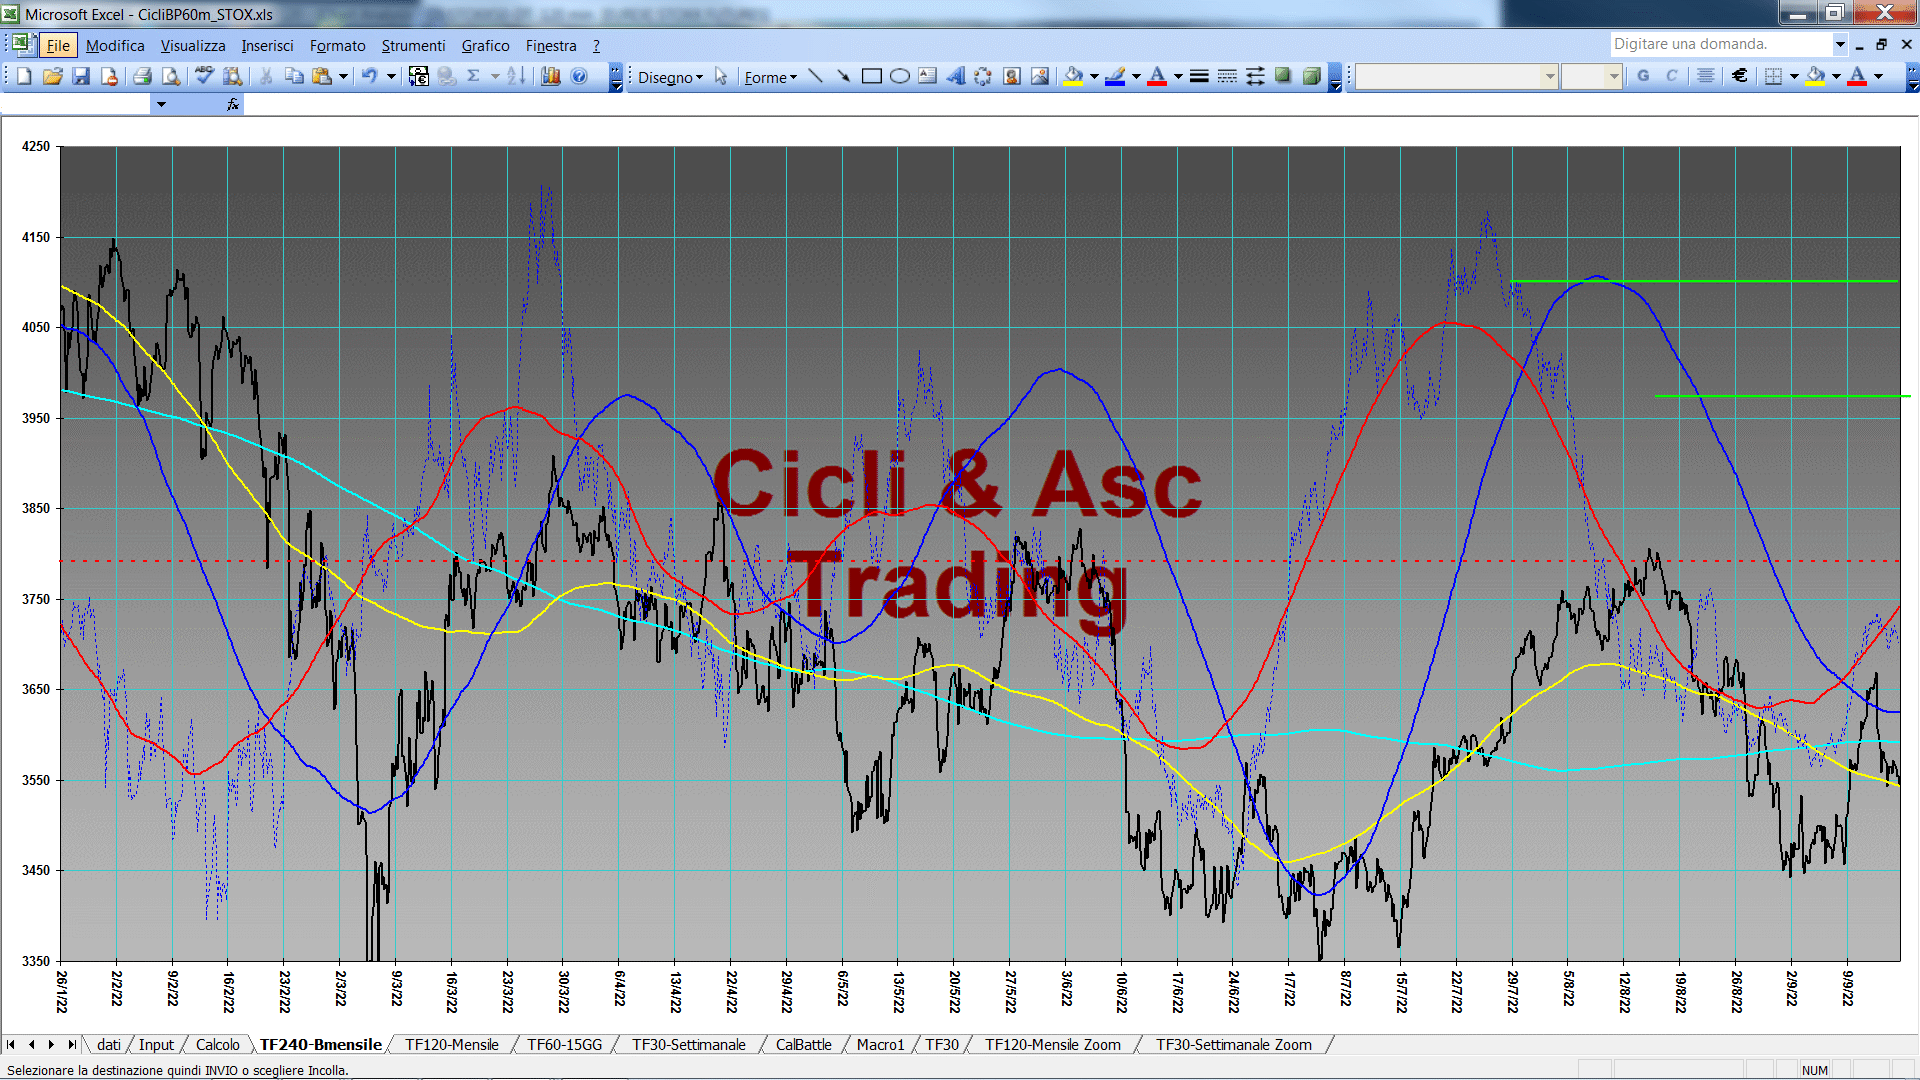Click the Arrow Style icon
The width and height of the screenshot is (1920, 1080).
(1255, 76)
